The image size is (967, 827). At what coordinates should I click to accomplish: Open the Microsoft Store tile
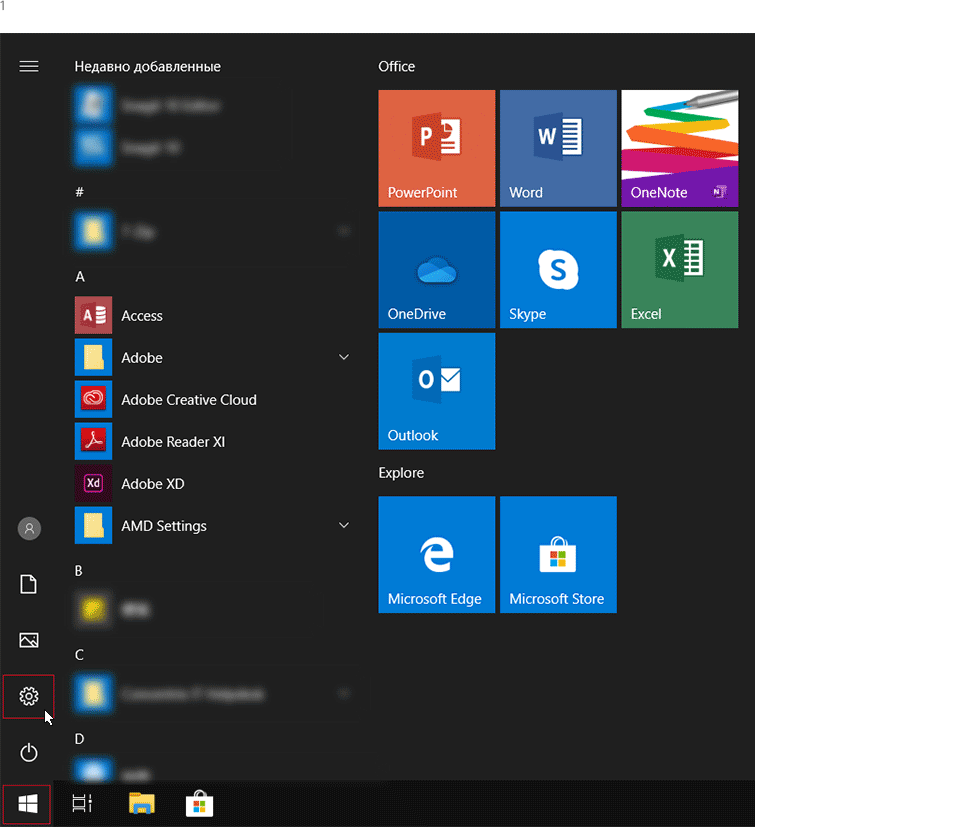pyautogui.click(x=558, y=554)
